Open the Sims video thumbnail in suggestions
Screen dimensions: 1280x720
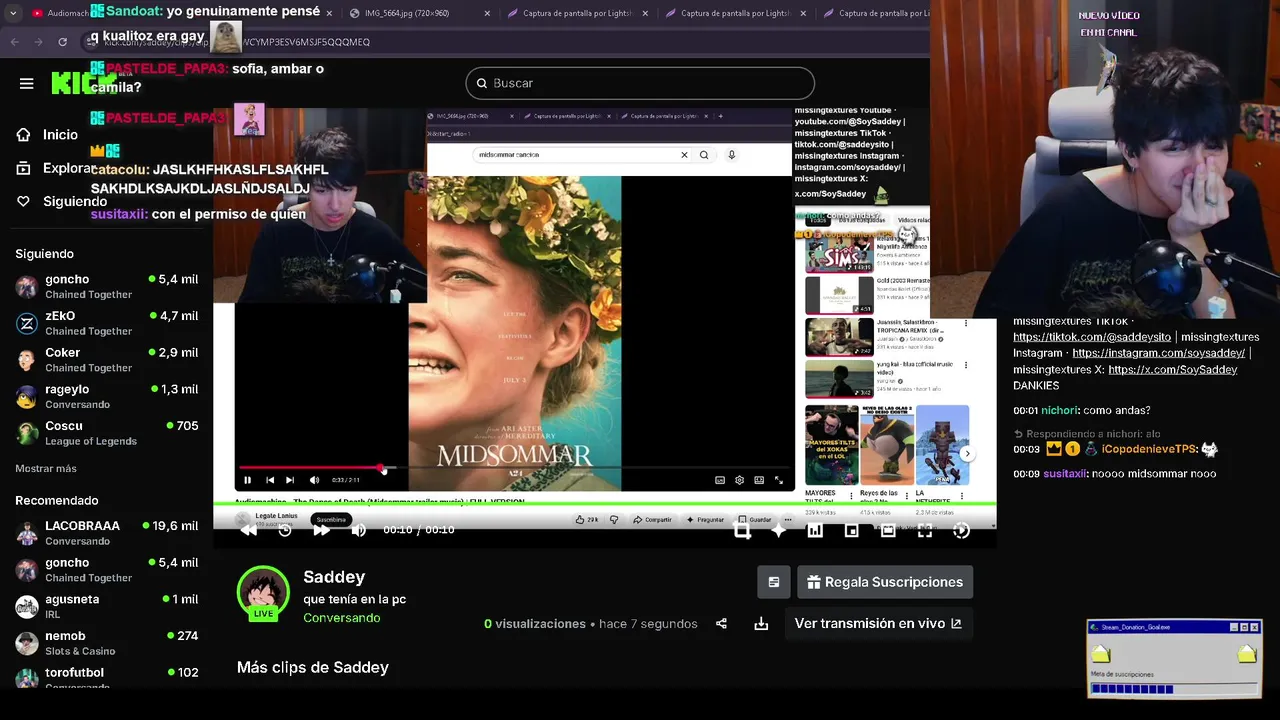click(840, 255)
